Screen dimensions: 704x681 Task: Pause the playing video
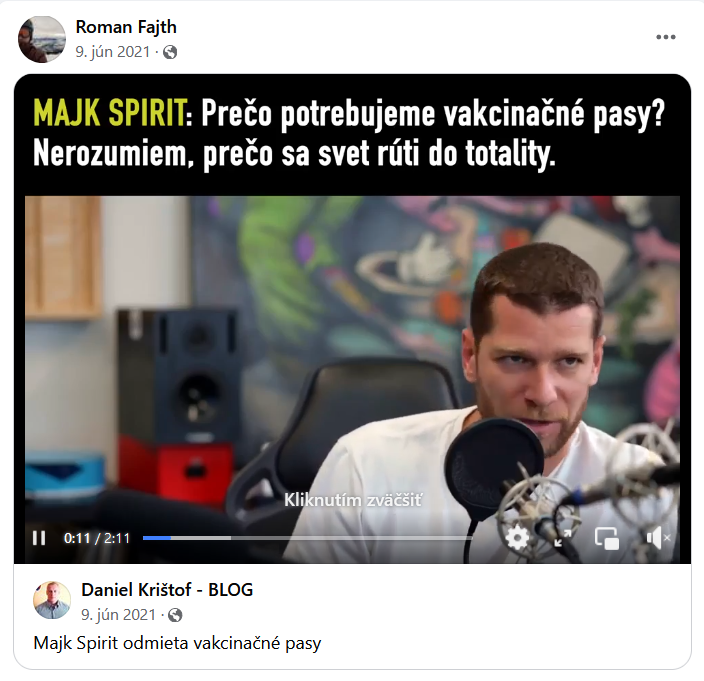[39, 538]
